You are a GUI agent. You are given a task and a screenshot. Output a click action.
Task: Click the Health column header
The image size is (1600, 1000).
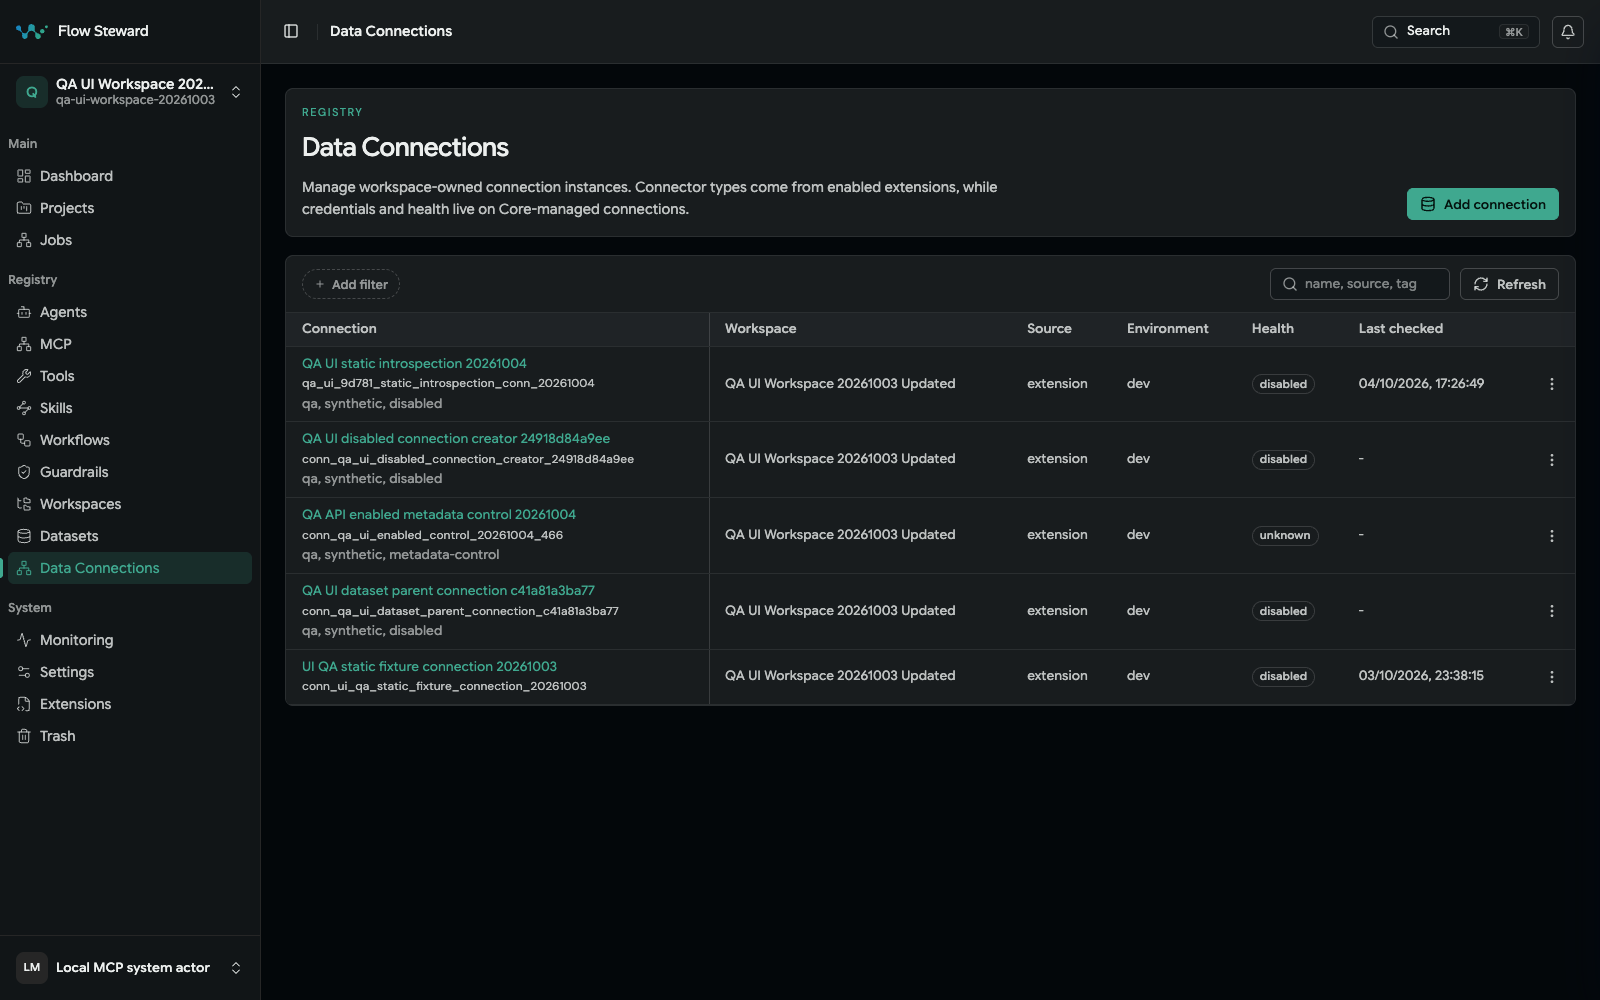click(1273, 328)
